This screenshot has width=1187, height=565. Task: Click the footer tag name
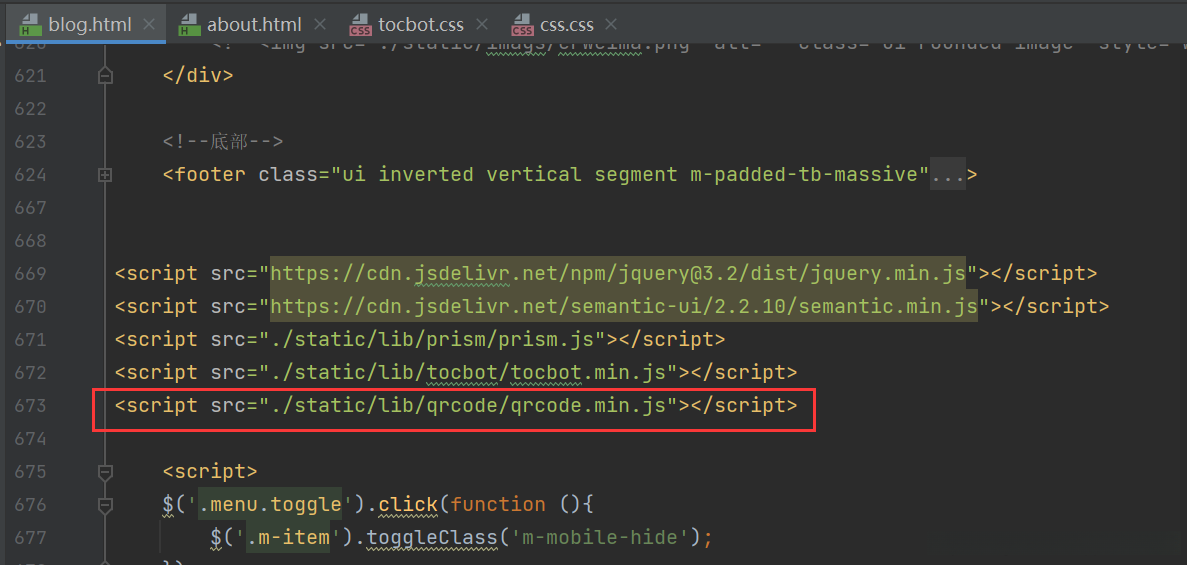(x=210, y=175)
